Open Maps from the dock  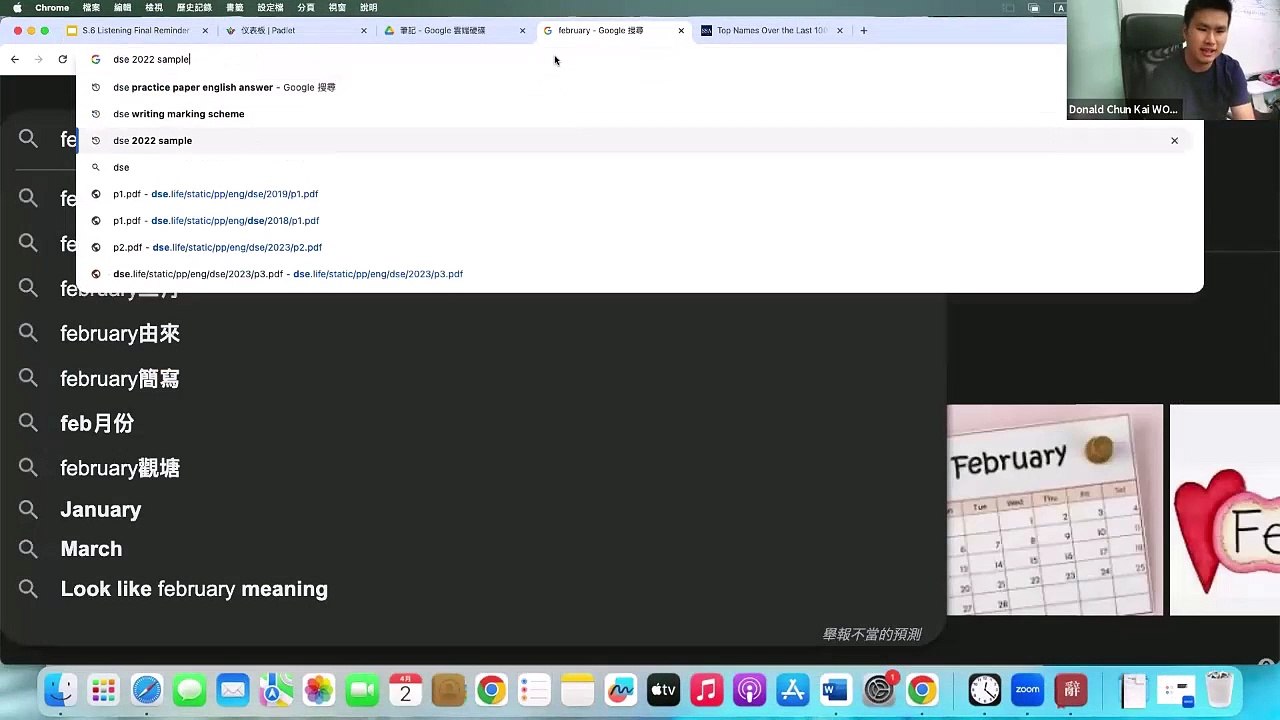pos(276,690)
